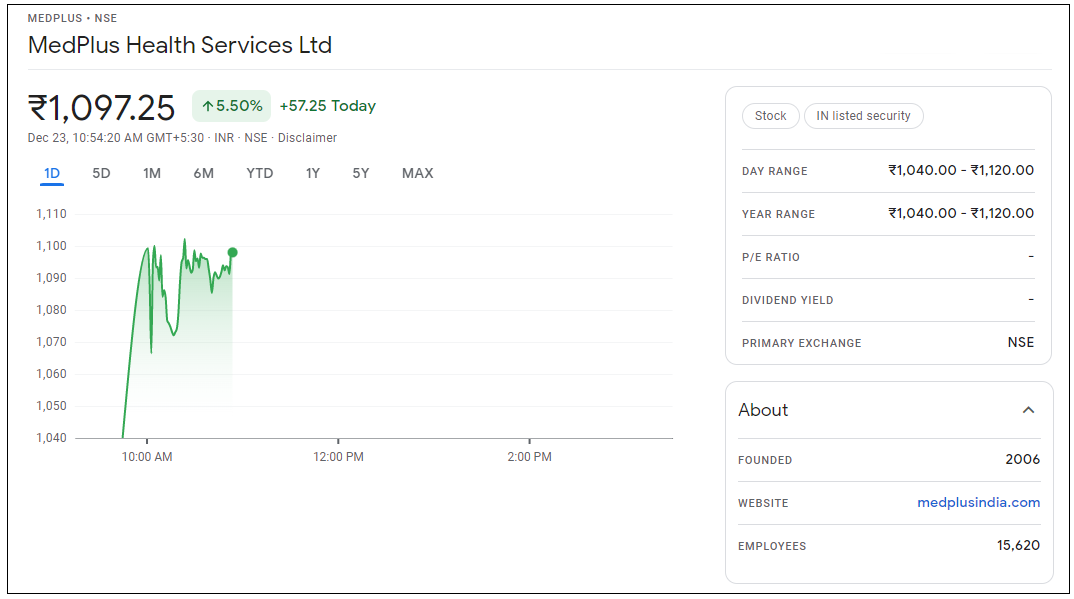The height and width of the screenshot is (599, 1074).
Task: Switch to the 1Y chart range
Action: (x=313, y=174)
